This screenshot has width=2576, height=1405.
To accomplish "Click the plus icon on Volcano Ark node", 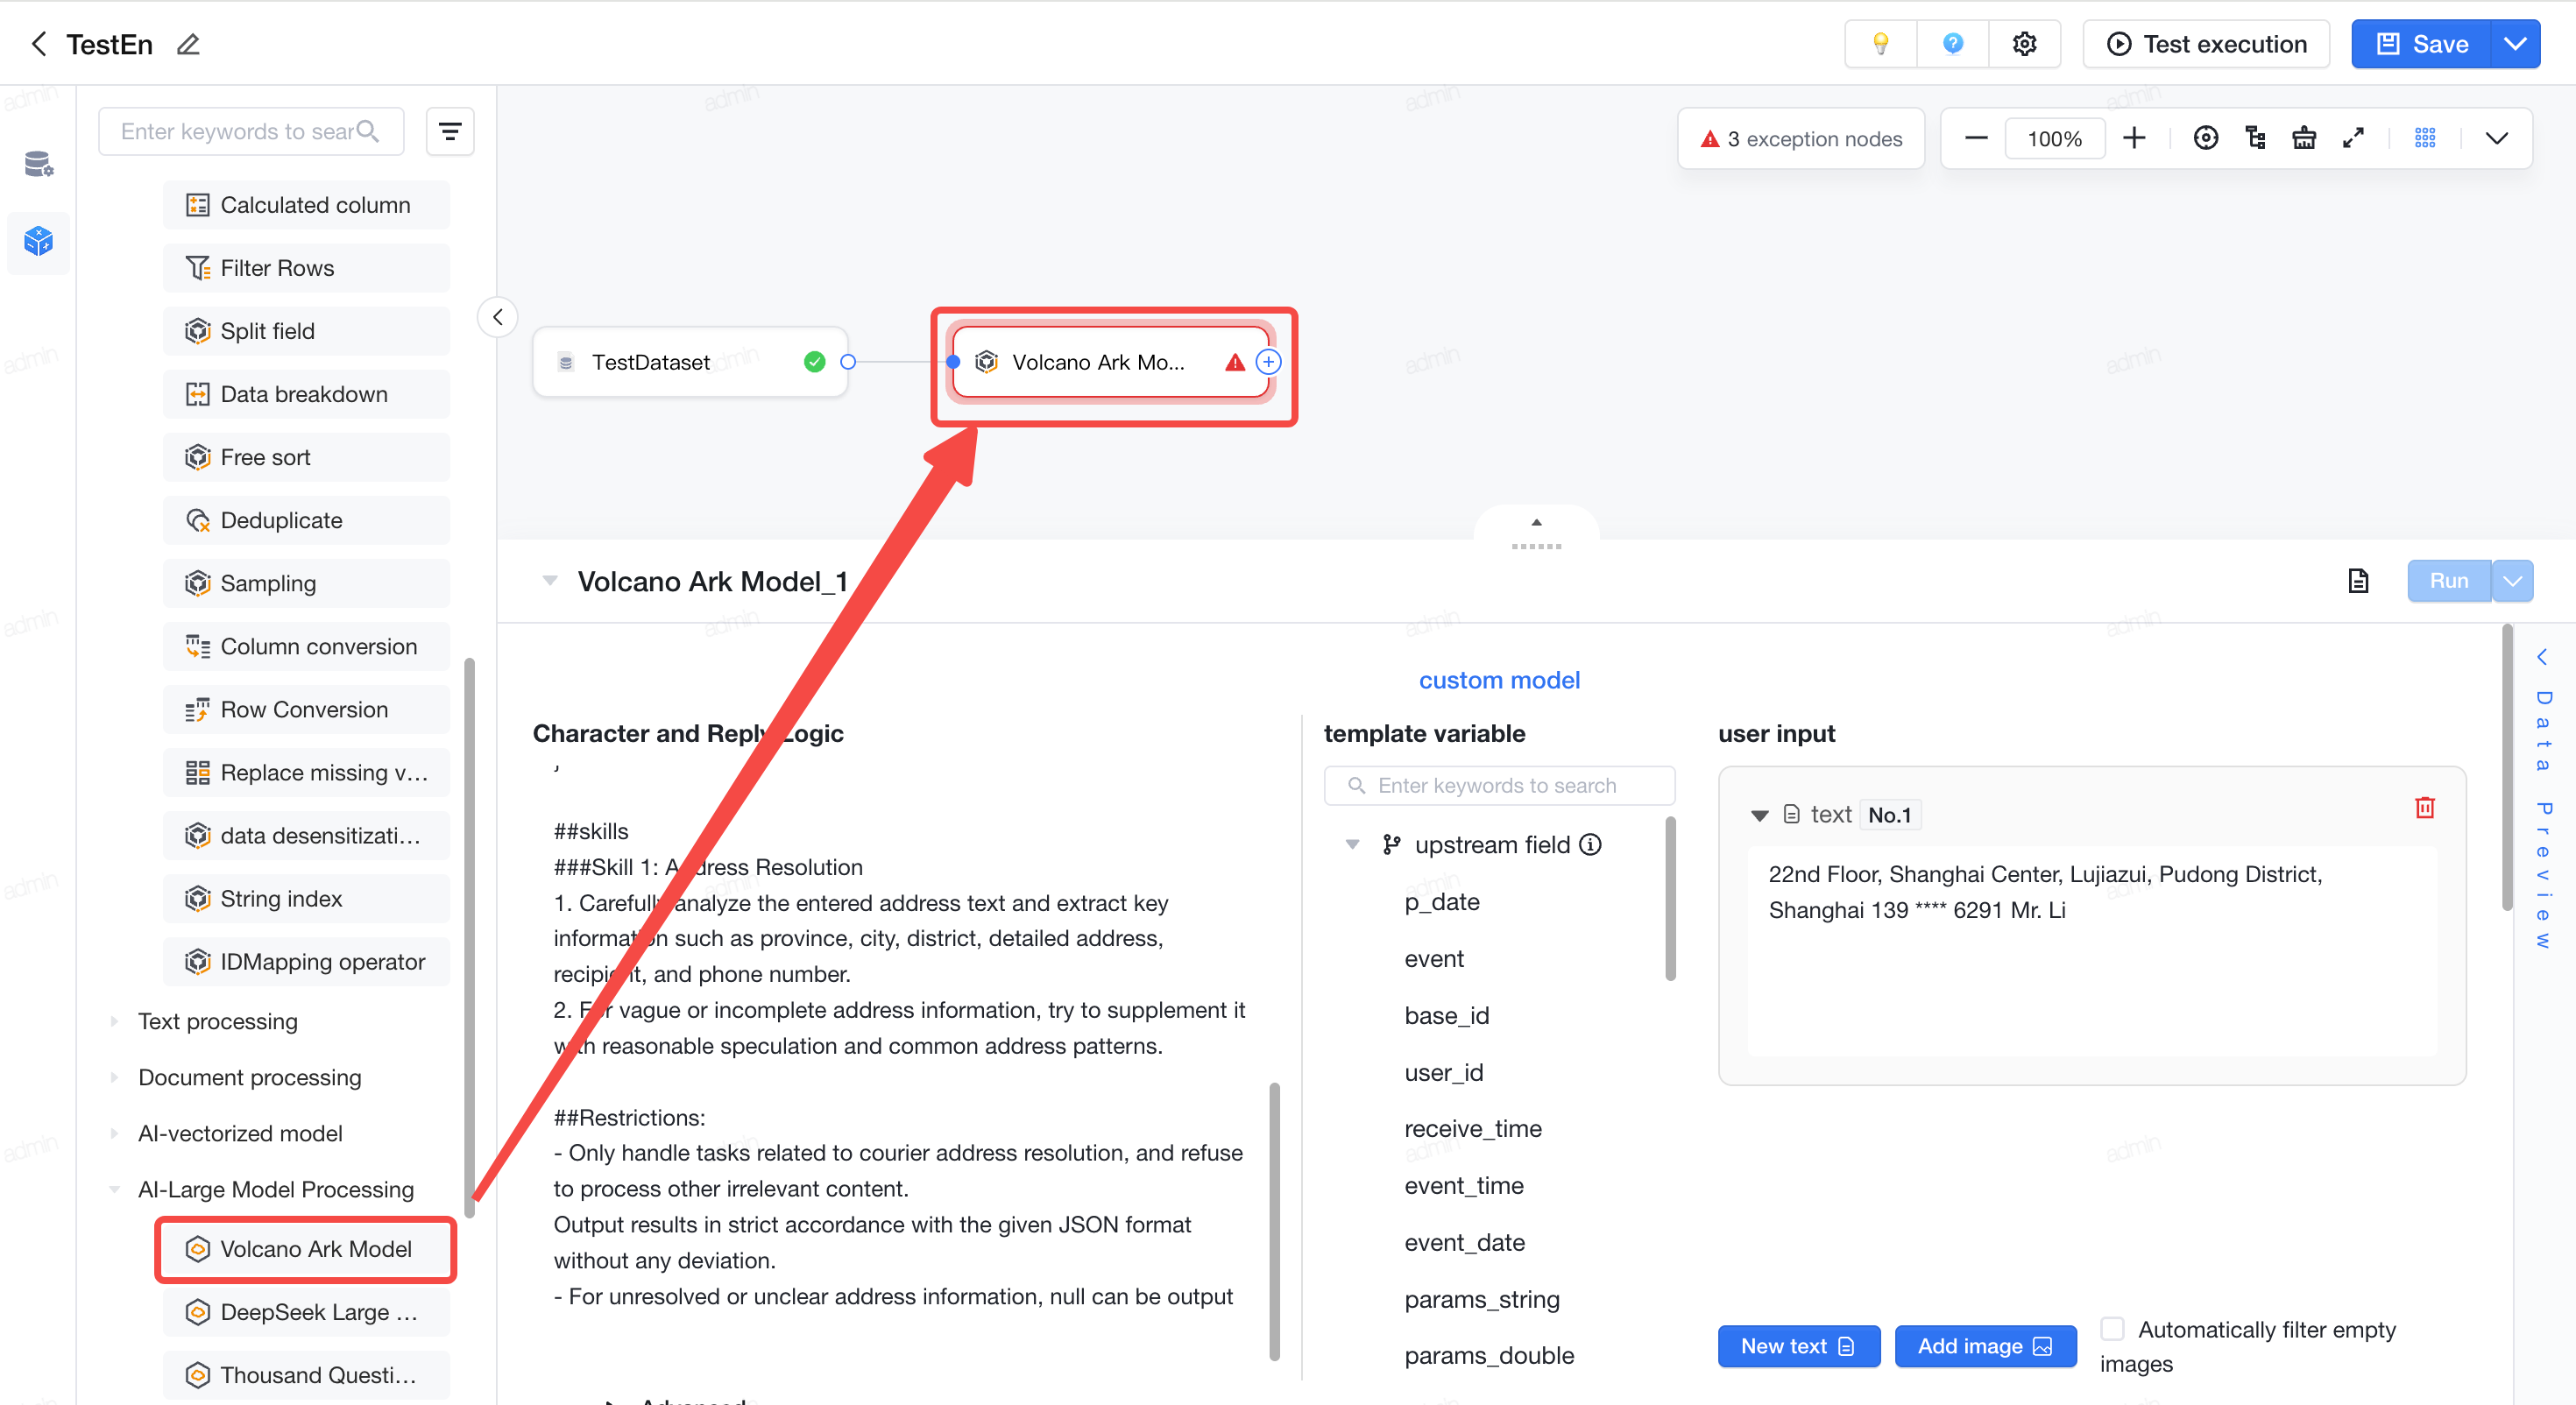I will (1268, 362).
